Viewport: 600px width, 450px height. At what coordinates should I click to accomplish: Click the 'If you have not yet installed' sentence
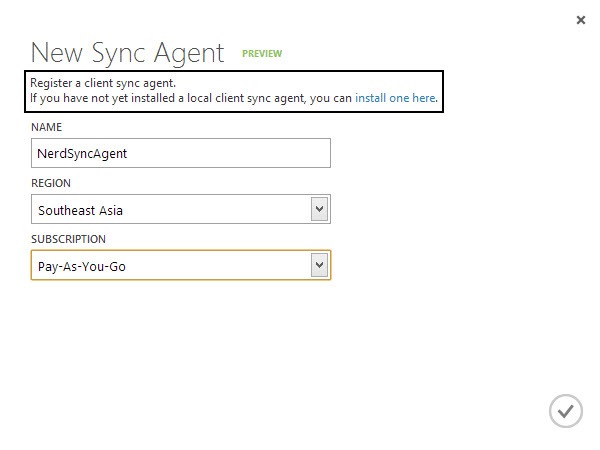[191, 98]
